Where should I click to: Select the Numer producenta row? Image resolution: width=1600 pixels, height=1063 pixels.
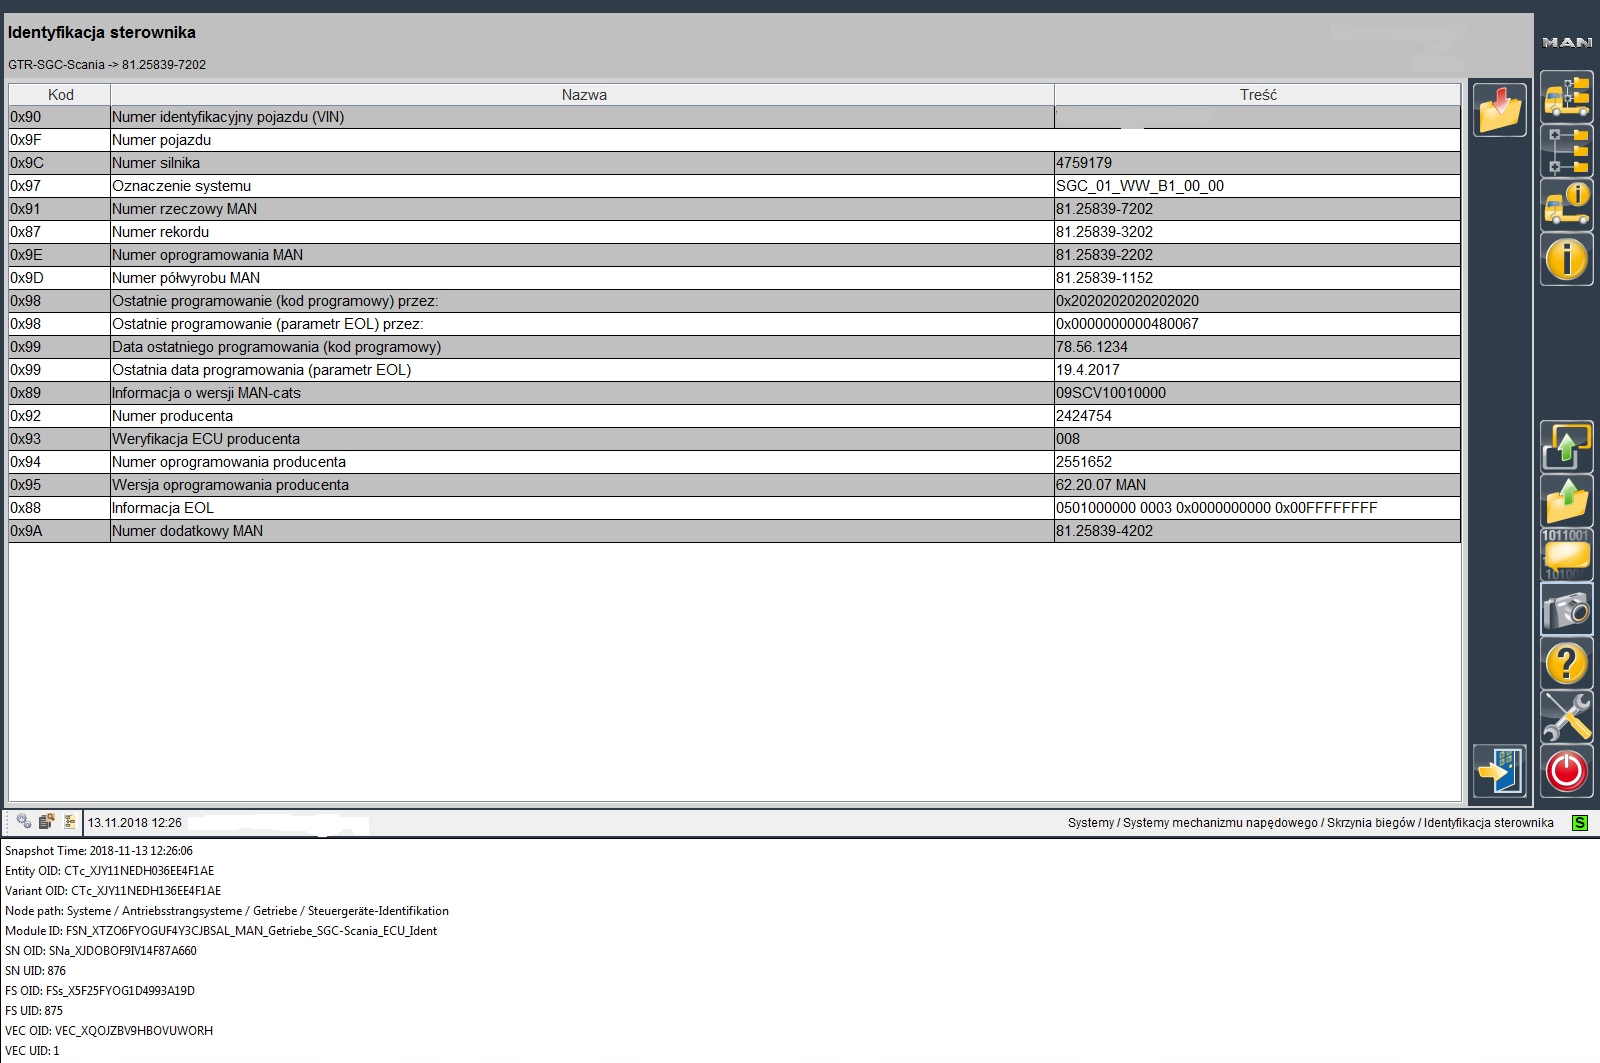(x=735, y=416)
